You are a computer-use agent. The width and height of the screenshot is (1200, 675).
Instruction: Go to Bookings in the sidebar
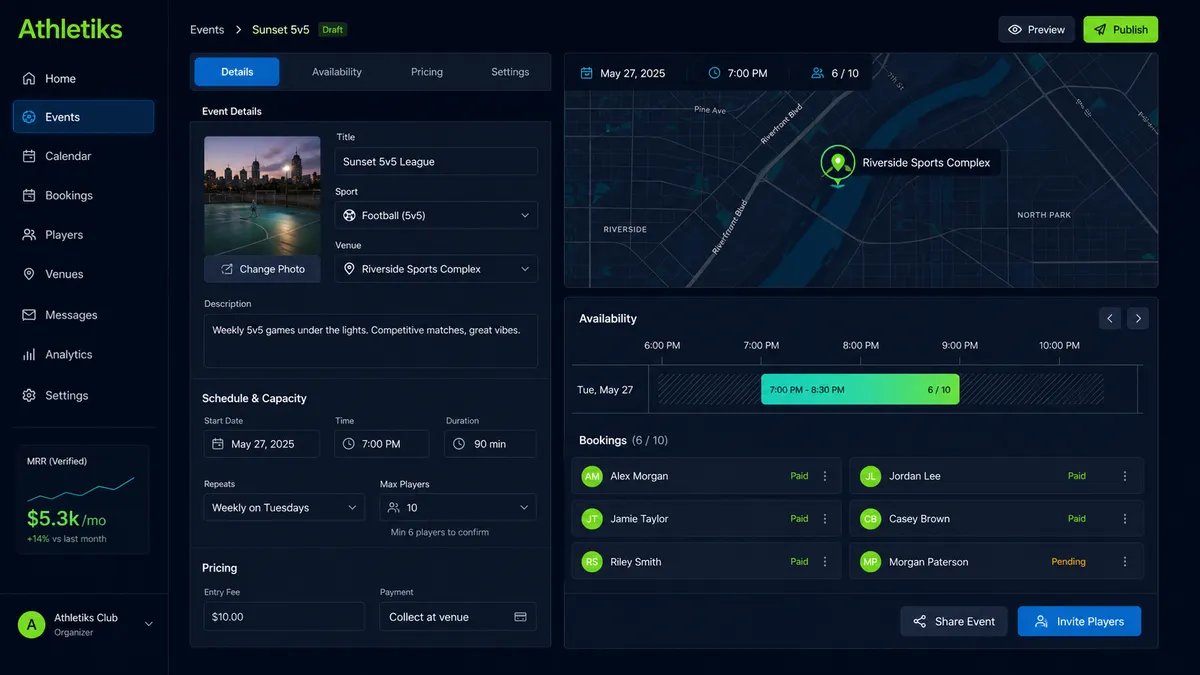click(83, 195)
